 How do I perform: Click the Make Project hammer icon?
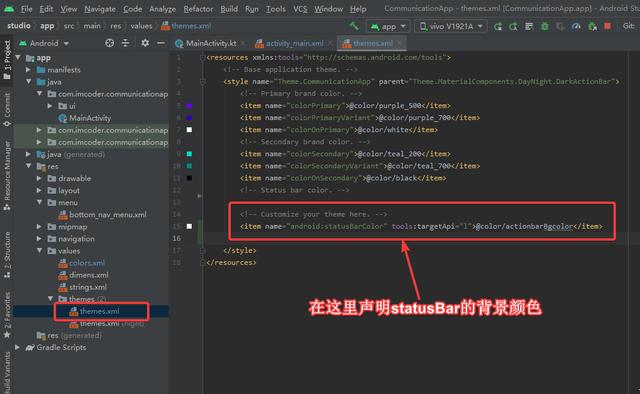coord(354,26)
